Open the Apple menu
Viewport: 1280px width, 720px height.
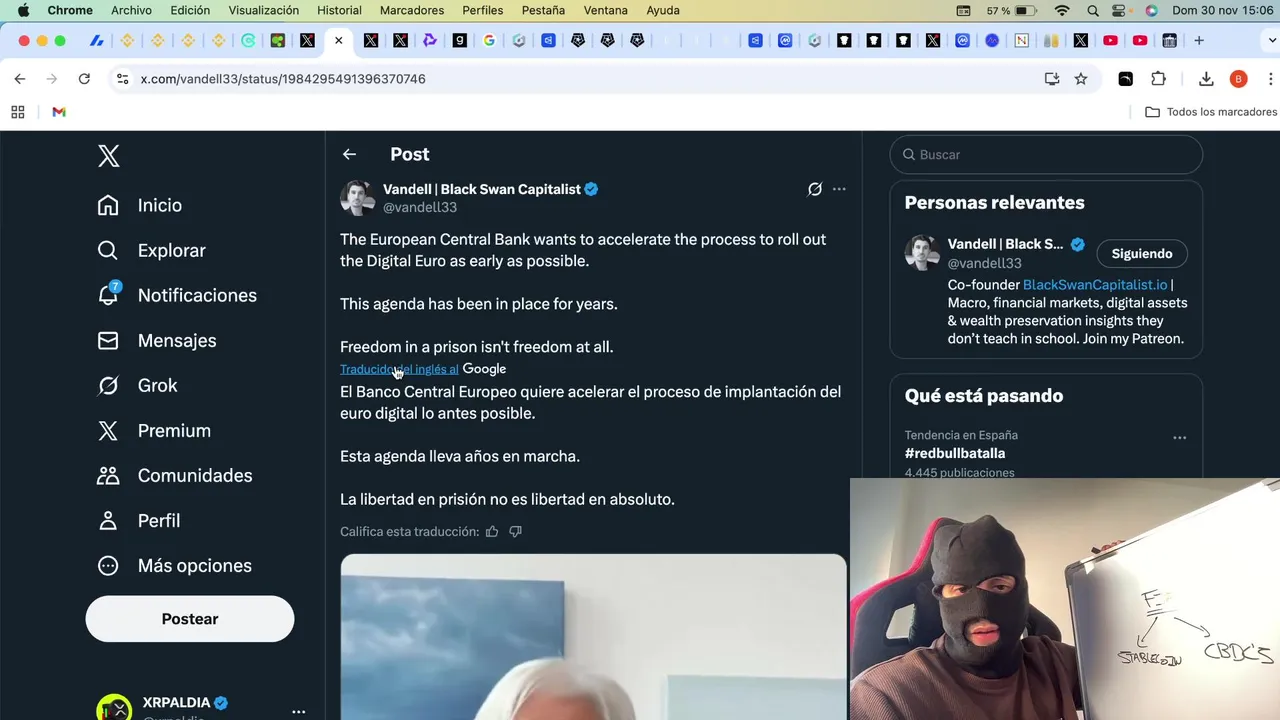point(23,10)
